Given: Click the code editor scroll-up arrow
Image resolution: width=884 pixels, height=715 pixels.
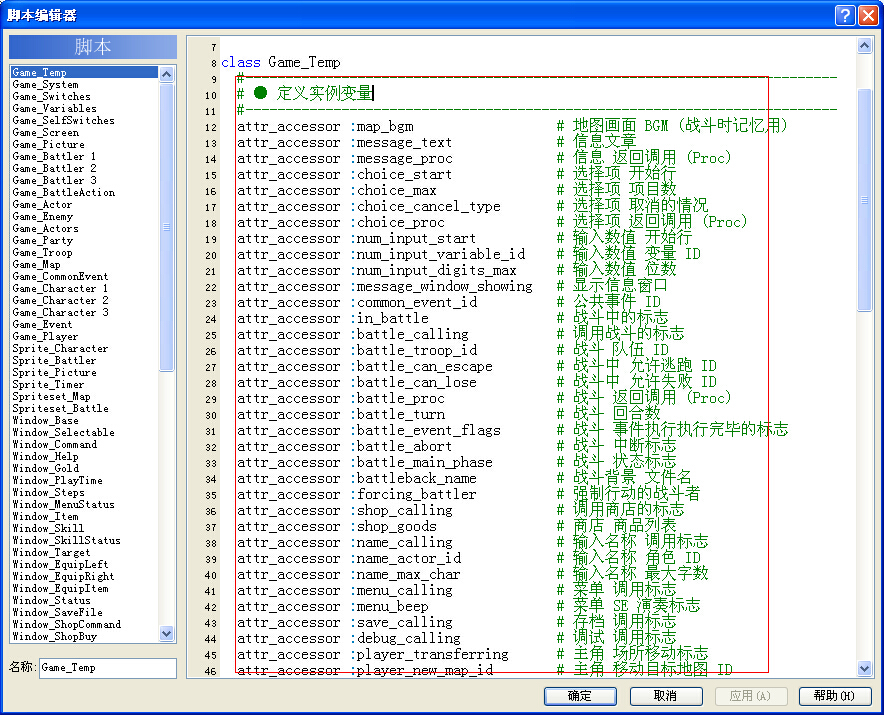Looking at the screenshot, I should pos(864,46).
